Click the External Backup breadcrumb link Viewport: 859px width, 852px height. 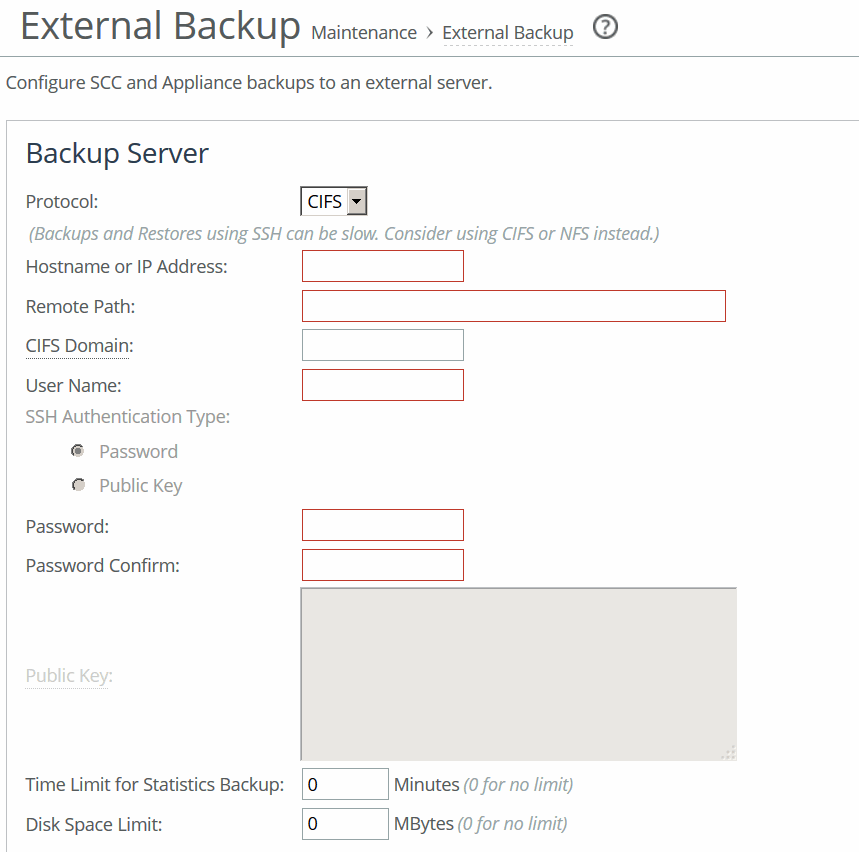coord(507,33)
